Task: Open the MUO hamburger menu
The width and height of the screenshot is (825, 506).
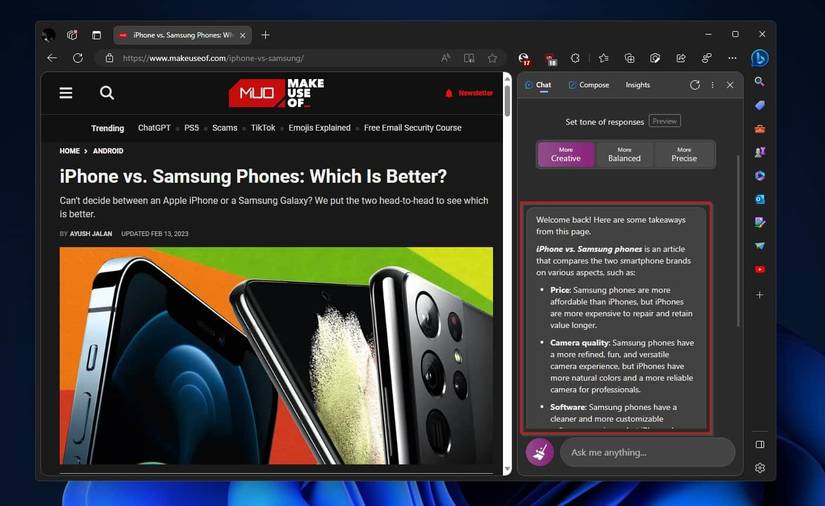Action: 66,93
